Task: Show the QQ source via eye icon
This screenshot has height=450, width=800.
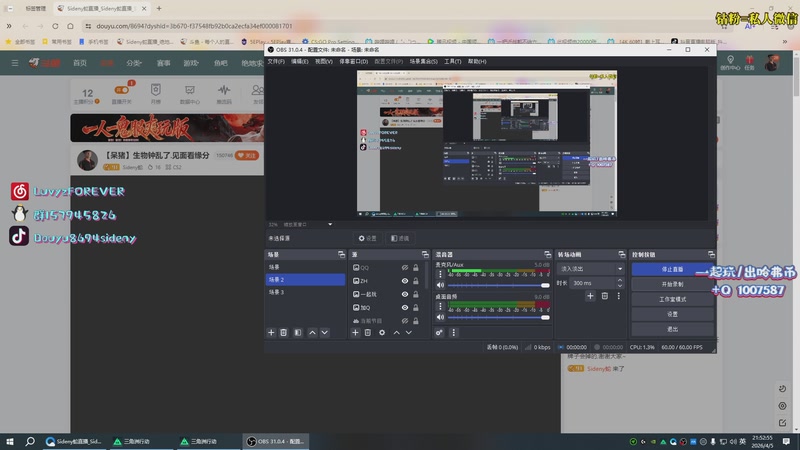Action: click(x=405, y=268)
